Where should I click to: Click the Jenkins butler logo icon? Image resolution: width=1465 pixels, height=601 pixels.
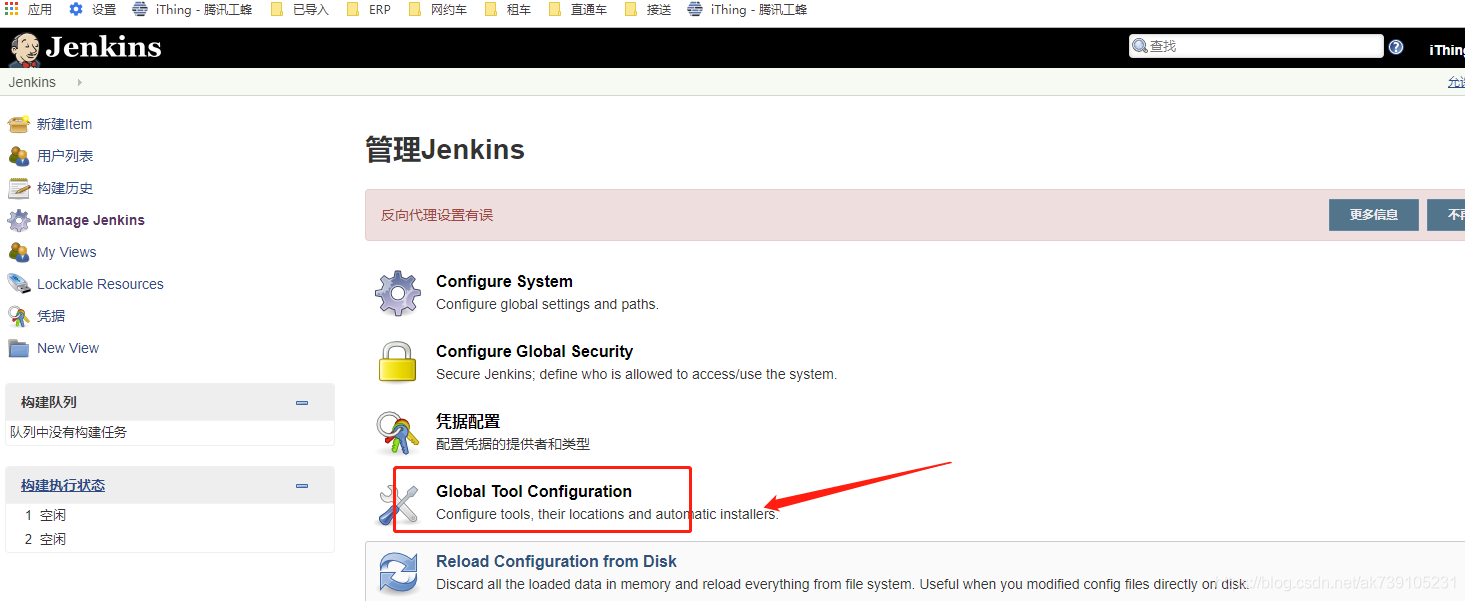[24, 48]
